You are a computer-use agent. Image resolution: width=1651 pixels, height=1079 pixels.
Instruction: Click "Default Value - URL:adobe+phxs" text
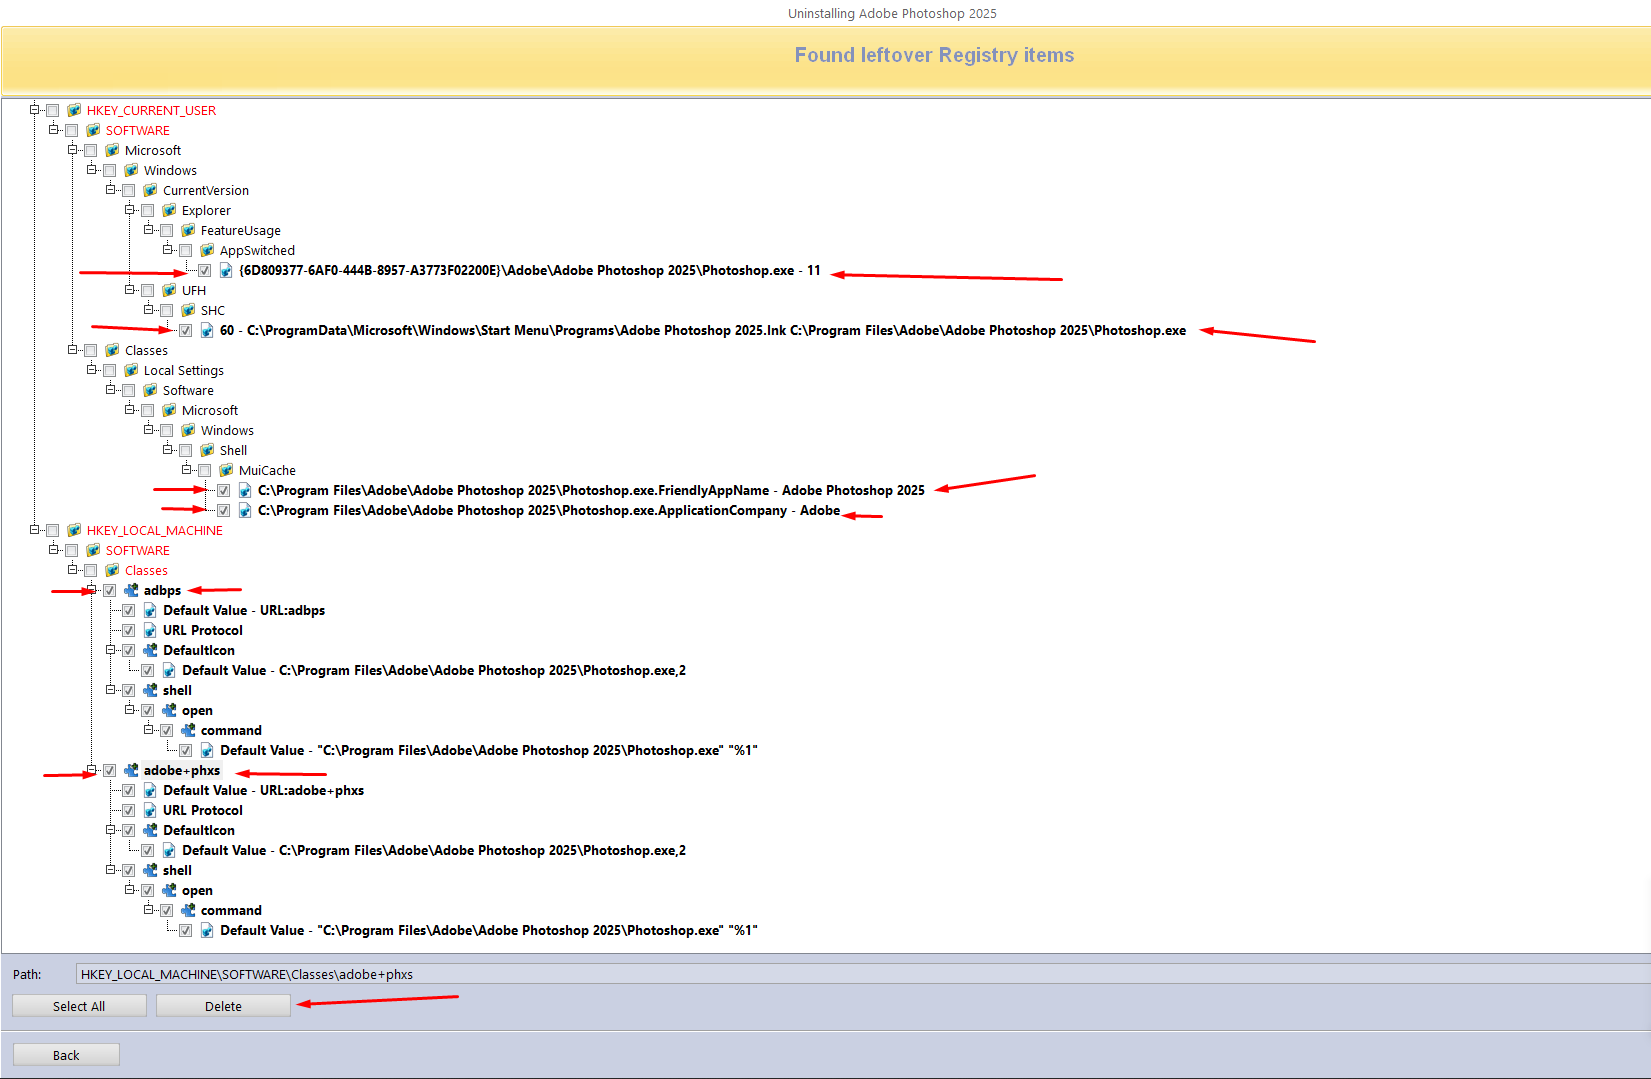click(264, 790)
